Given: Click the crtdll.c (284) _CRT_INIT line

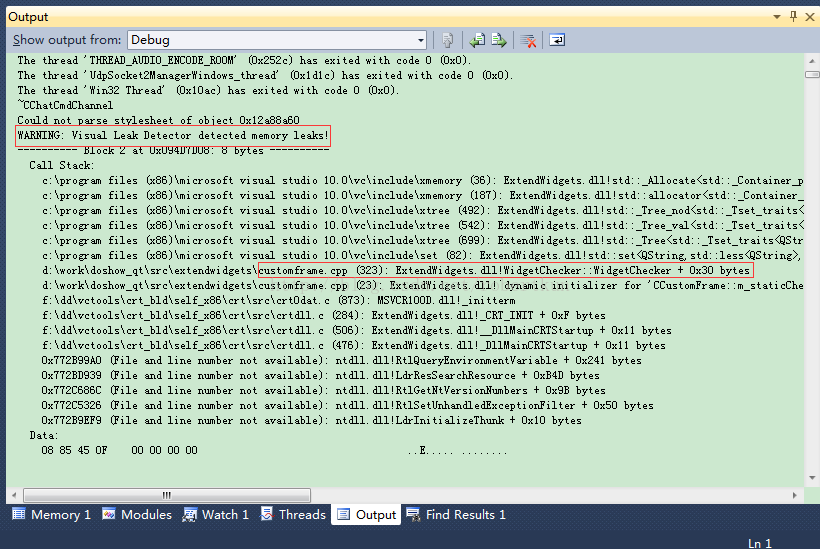Looking at the screenshot, I should click(324, 316).
